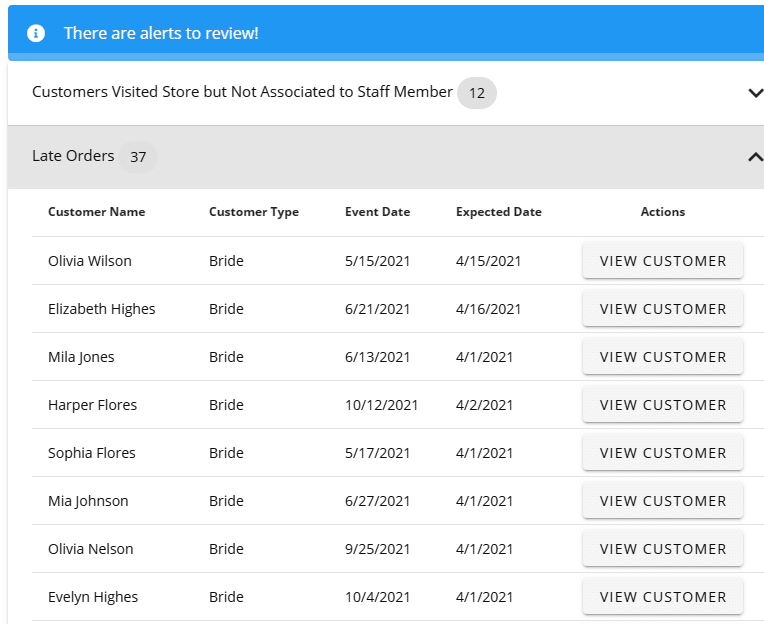Collapse the Late Orders section chevron
Image resolution: width=764 pixels, height=624 pixels.
coord(755,157)
